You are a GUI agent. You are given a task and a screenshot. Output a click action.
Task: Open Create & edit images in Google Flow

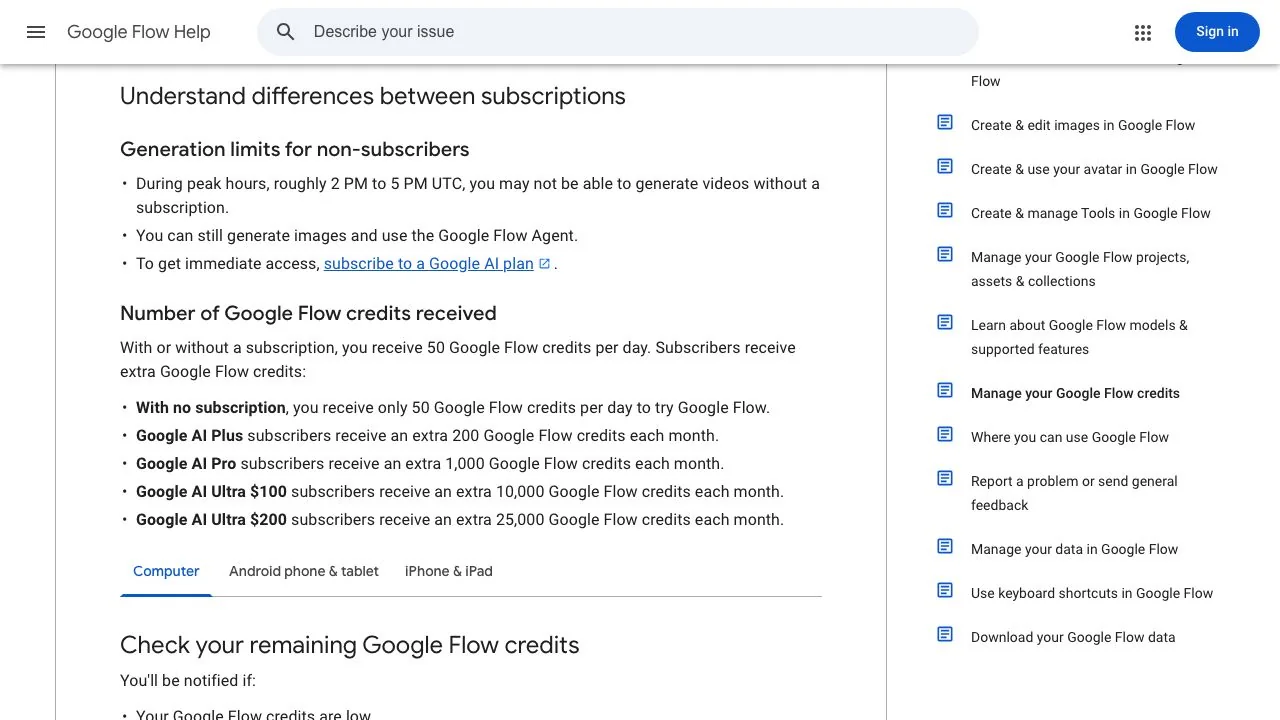pos(1083,125)
